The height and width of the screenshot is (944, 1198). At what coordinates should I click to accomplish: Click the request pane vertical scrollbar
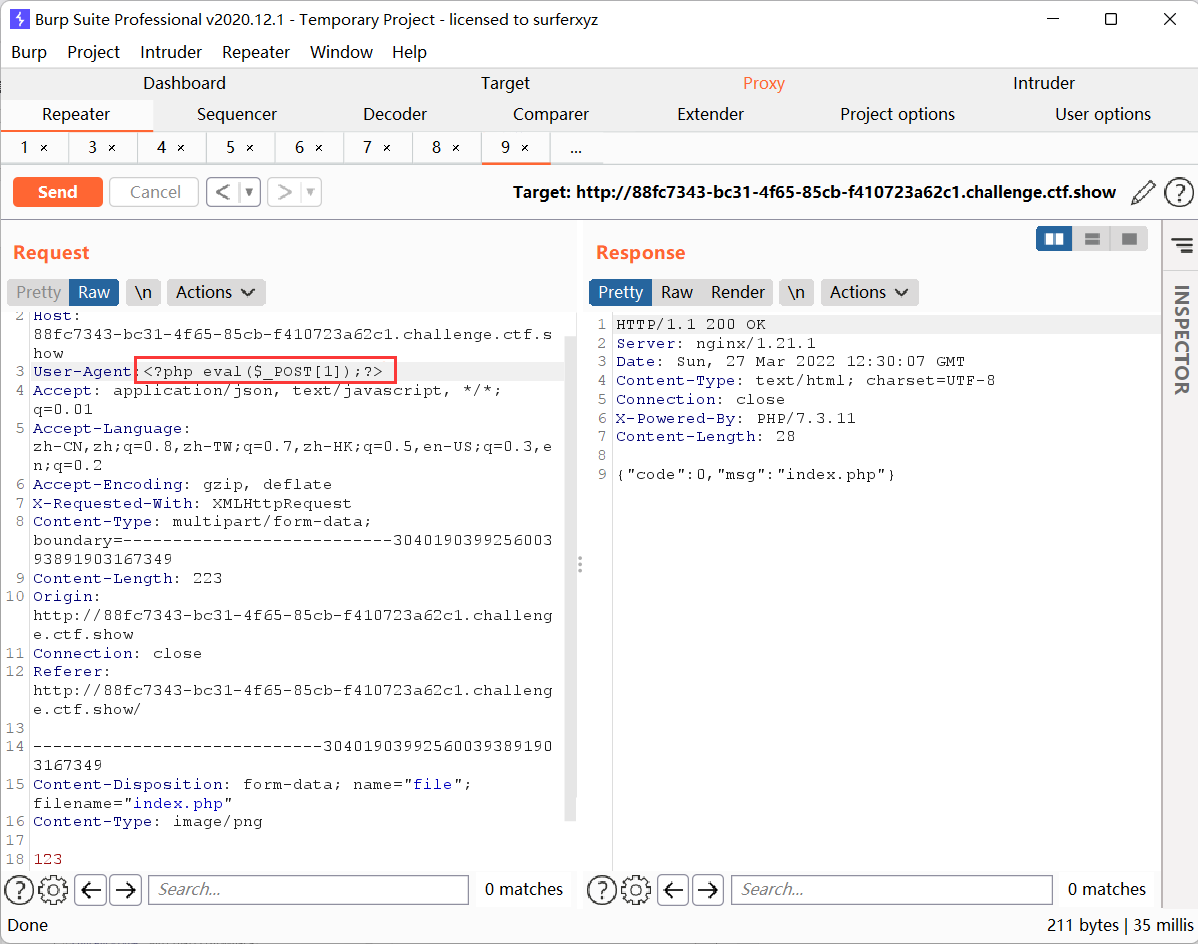pyautogui.click(x=570, y=578)
